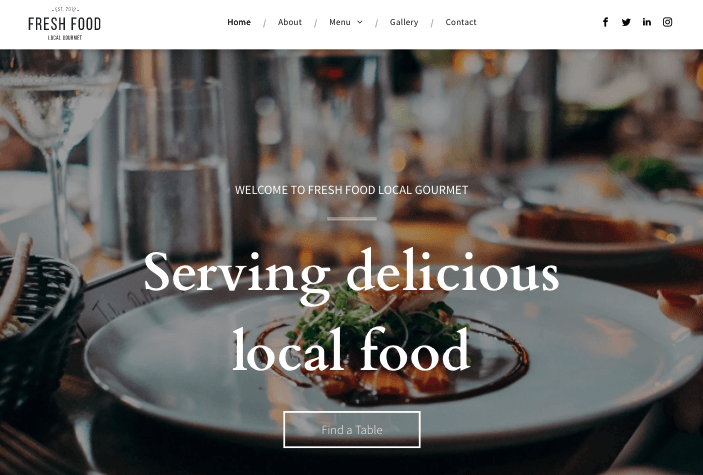The width and height of the screenshot is (703, 475).
Task: Click the 'LOCAL GOURMET' tagline under logo
Action: tap(65, 38)
